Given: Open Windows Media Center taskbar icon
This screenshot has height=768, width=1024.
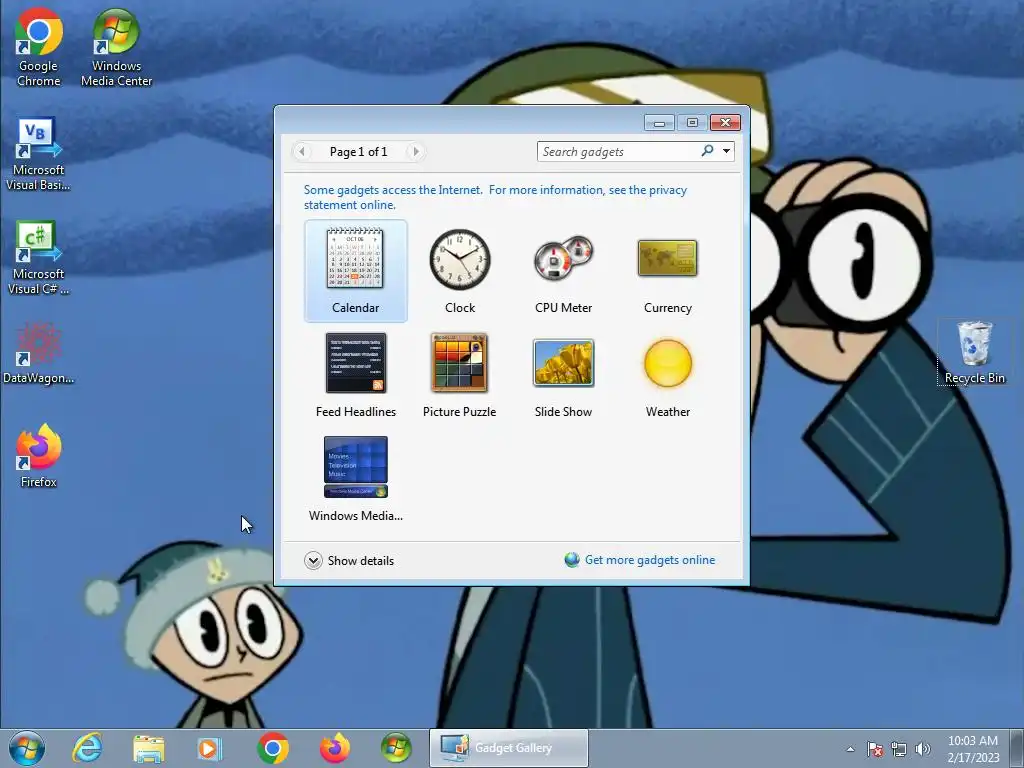Looking at the screenshot, I should [x=396, y=748].
